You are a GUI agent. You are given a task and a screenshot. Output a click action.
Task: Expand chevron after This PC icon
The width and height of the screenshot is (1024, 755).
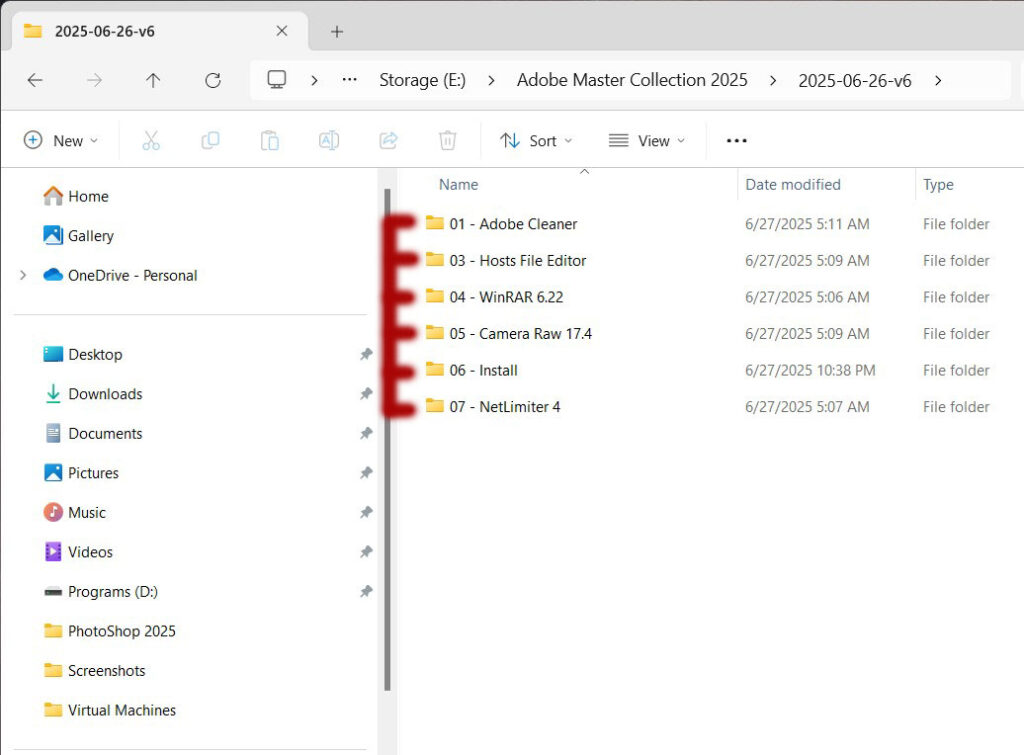point(314,80)
